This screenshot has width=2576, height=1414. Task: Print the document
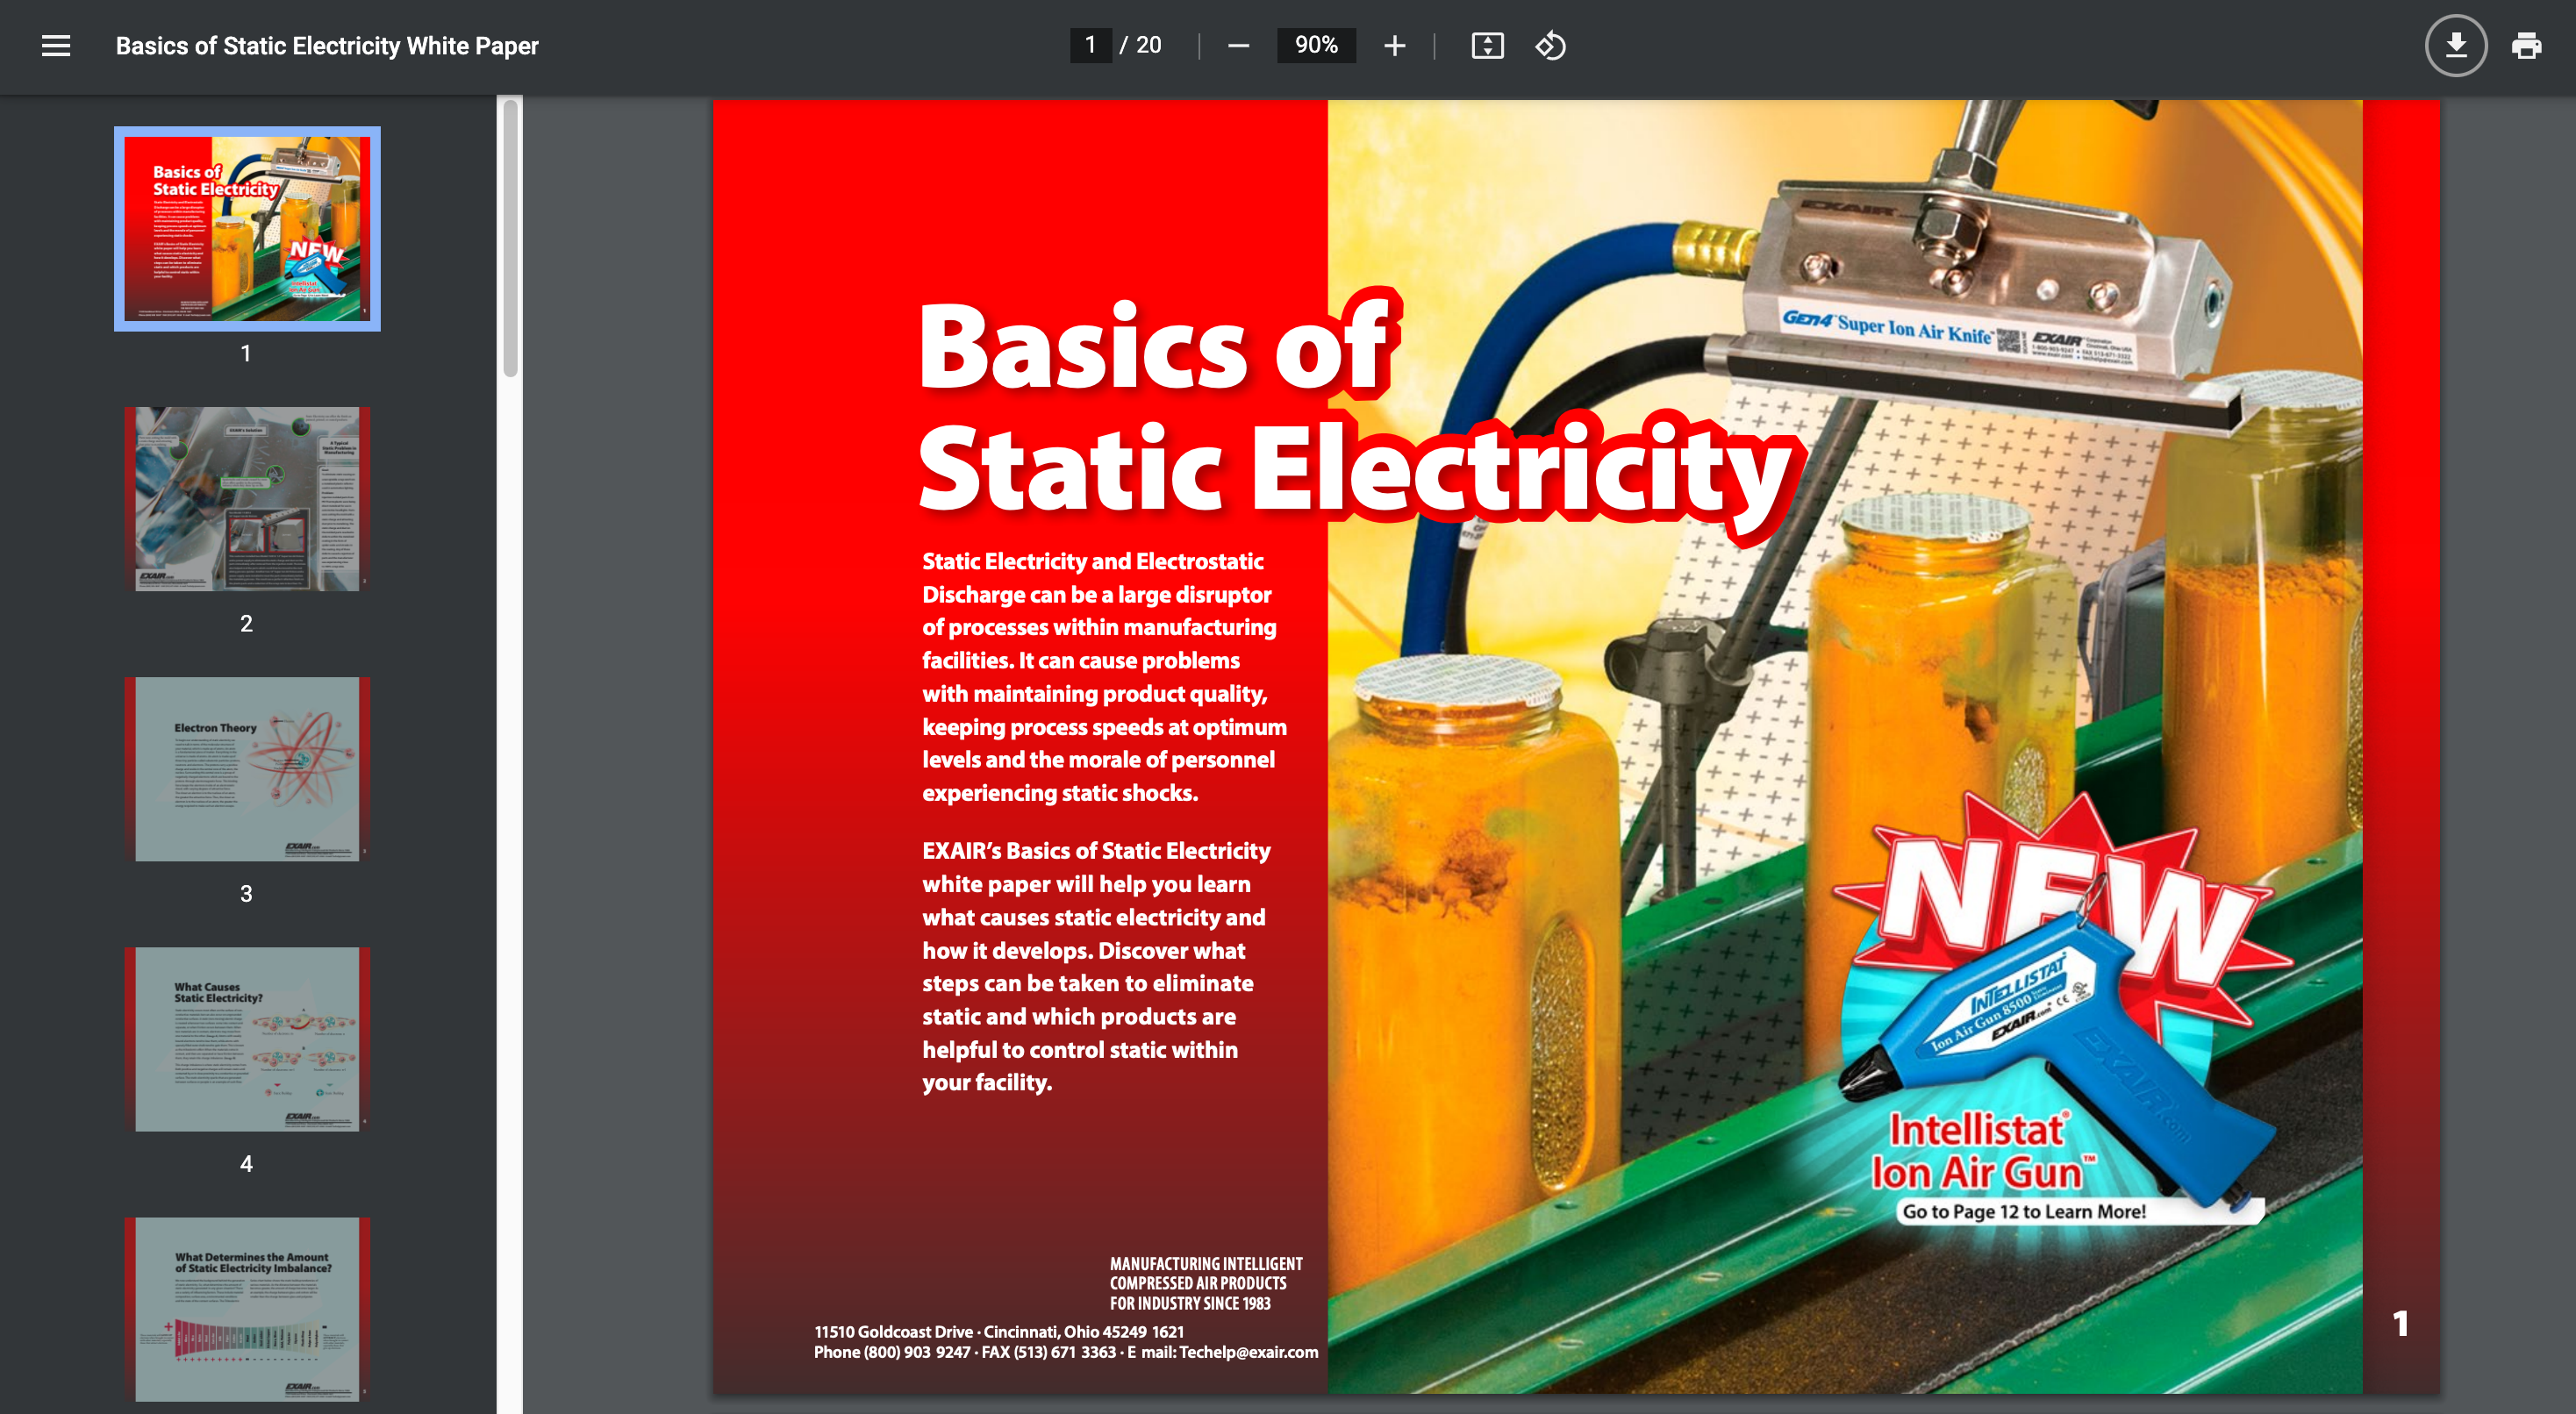pyautogui.click(x=2526, y=46)
